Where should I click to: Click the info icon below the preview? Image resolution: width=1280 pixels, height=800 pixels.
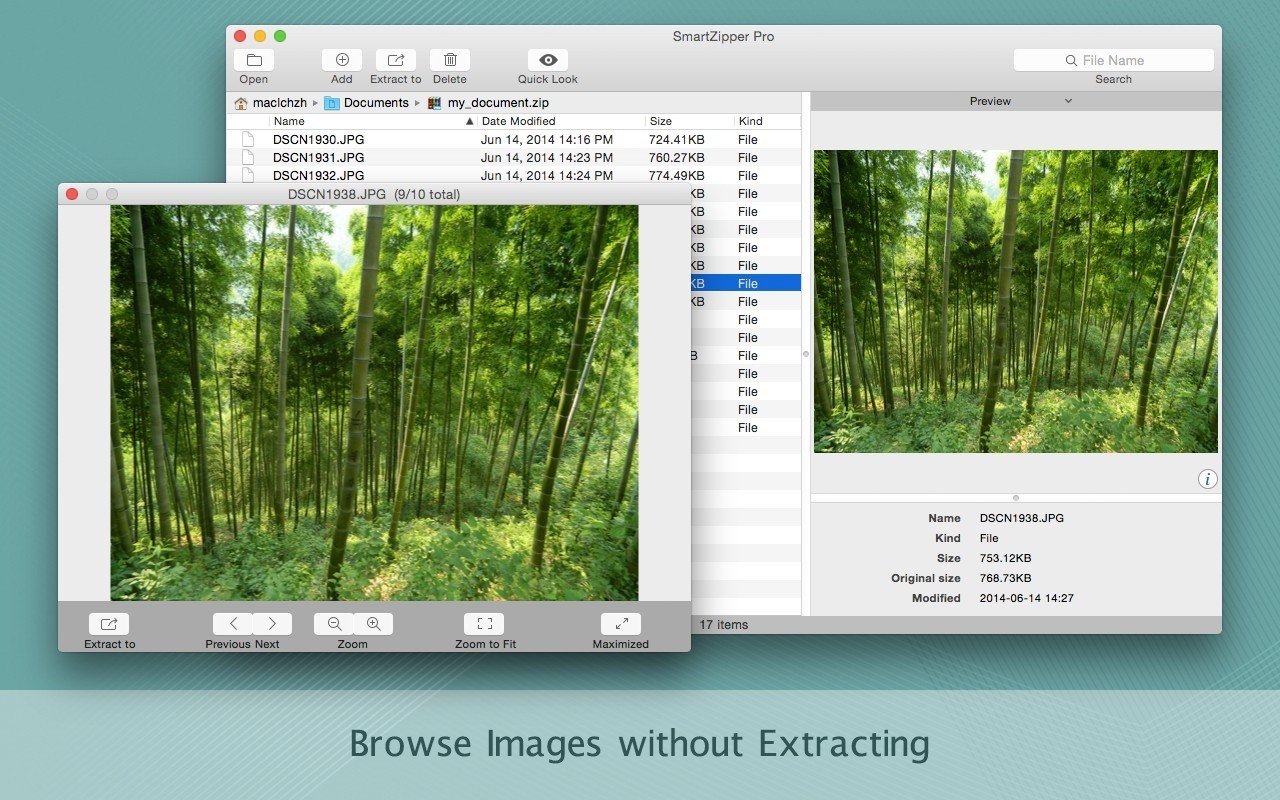point(1207,479)
